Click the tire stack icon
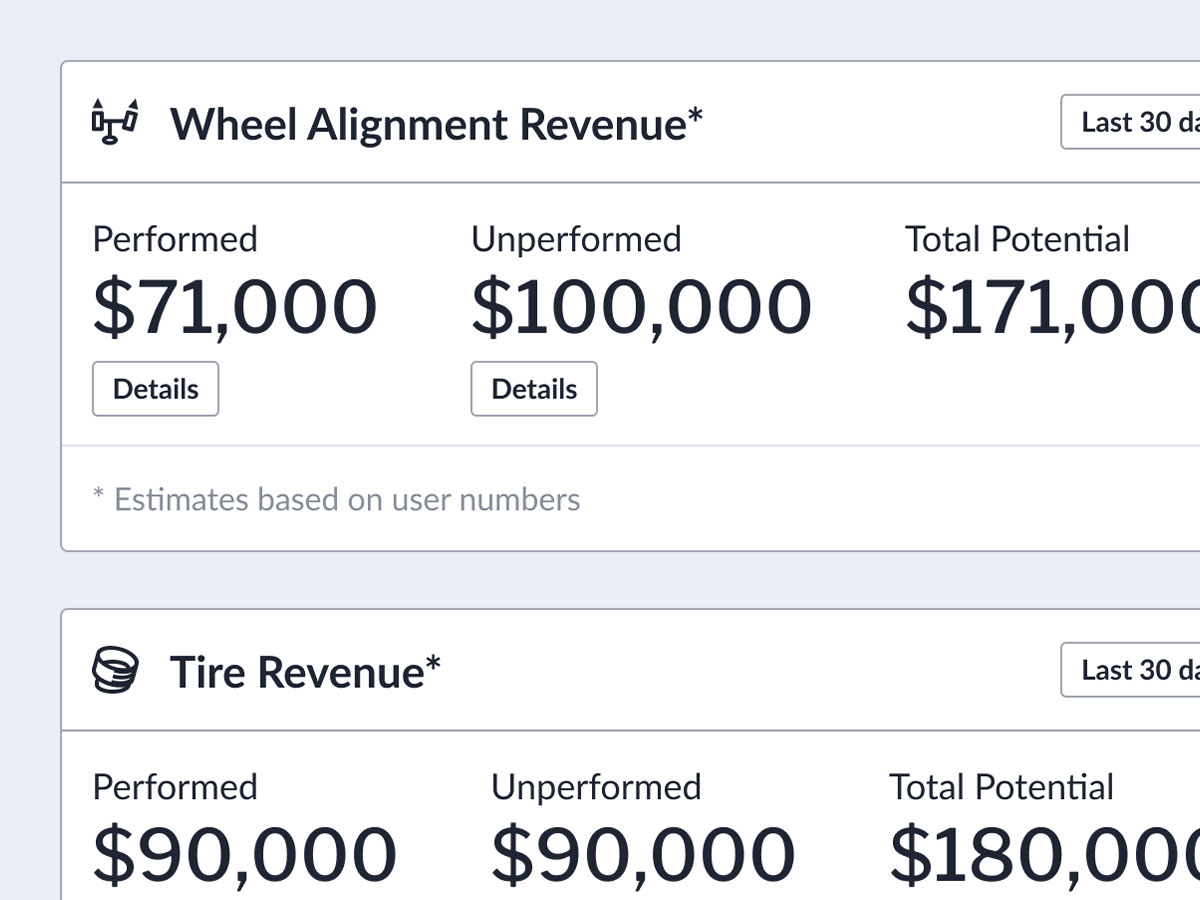Screen dimensions: 1200x900 (x=115, y=670)
